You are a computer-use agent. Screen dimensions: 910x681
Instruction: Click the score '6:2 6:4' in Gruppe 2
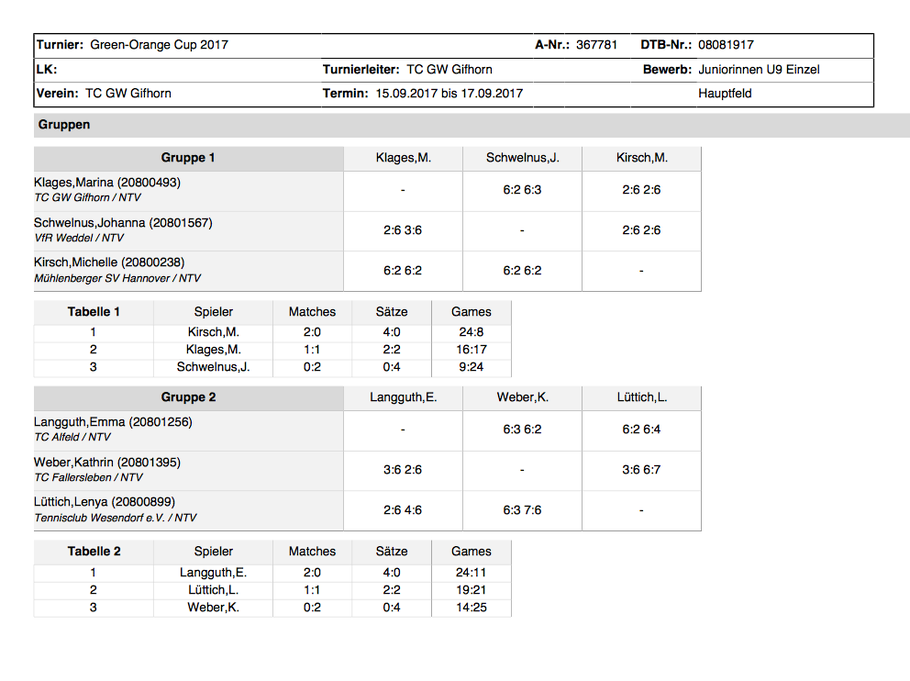click(x=641, y=430)
